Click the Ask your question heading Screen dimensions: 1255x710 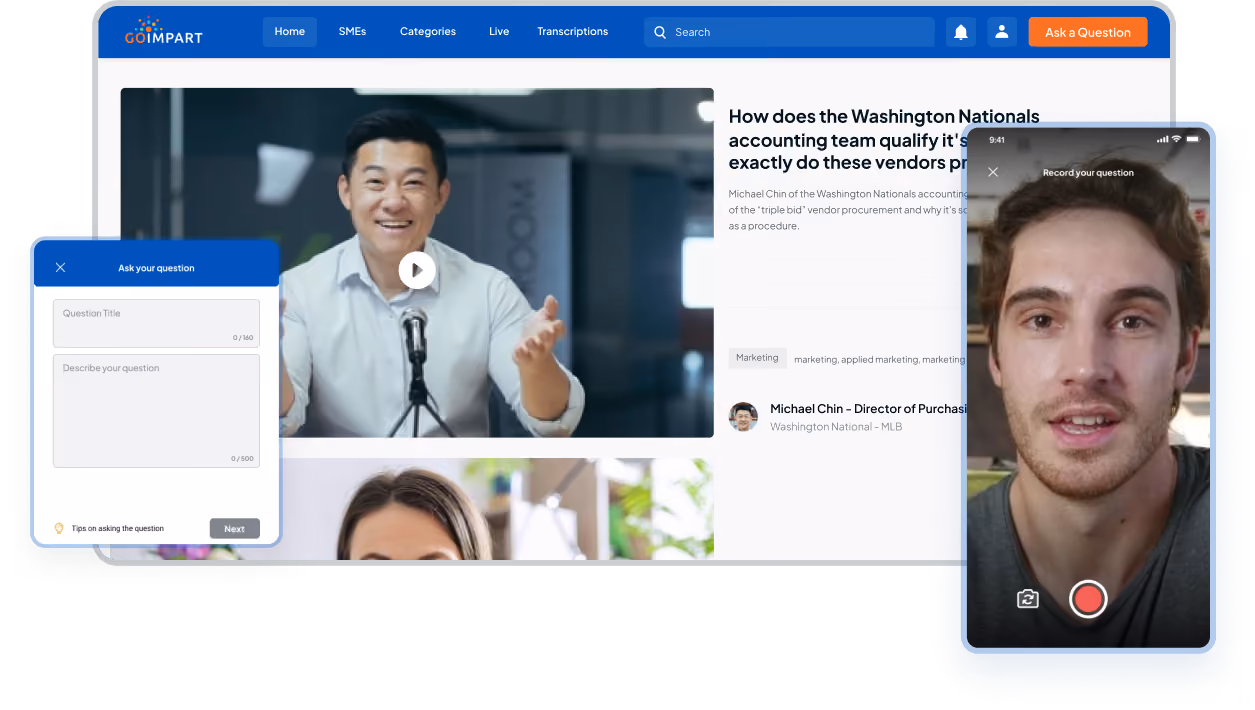[156, 268]
